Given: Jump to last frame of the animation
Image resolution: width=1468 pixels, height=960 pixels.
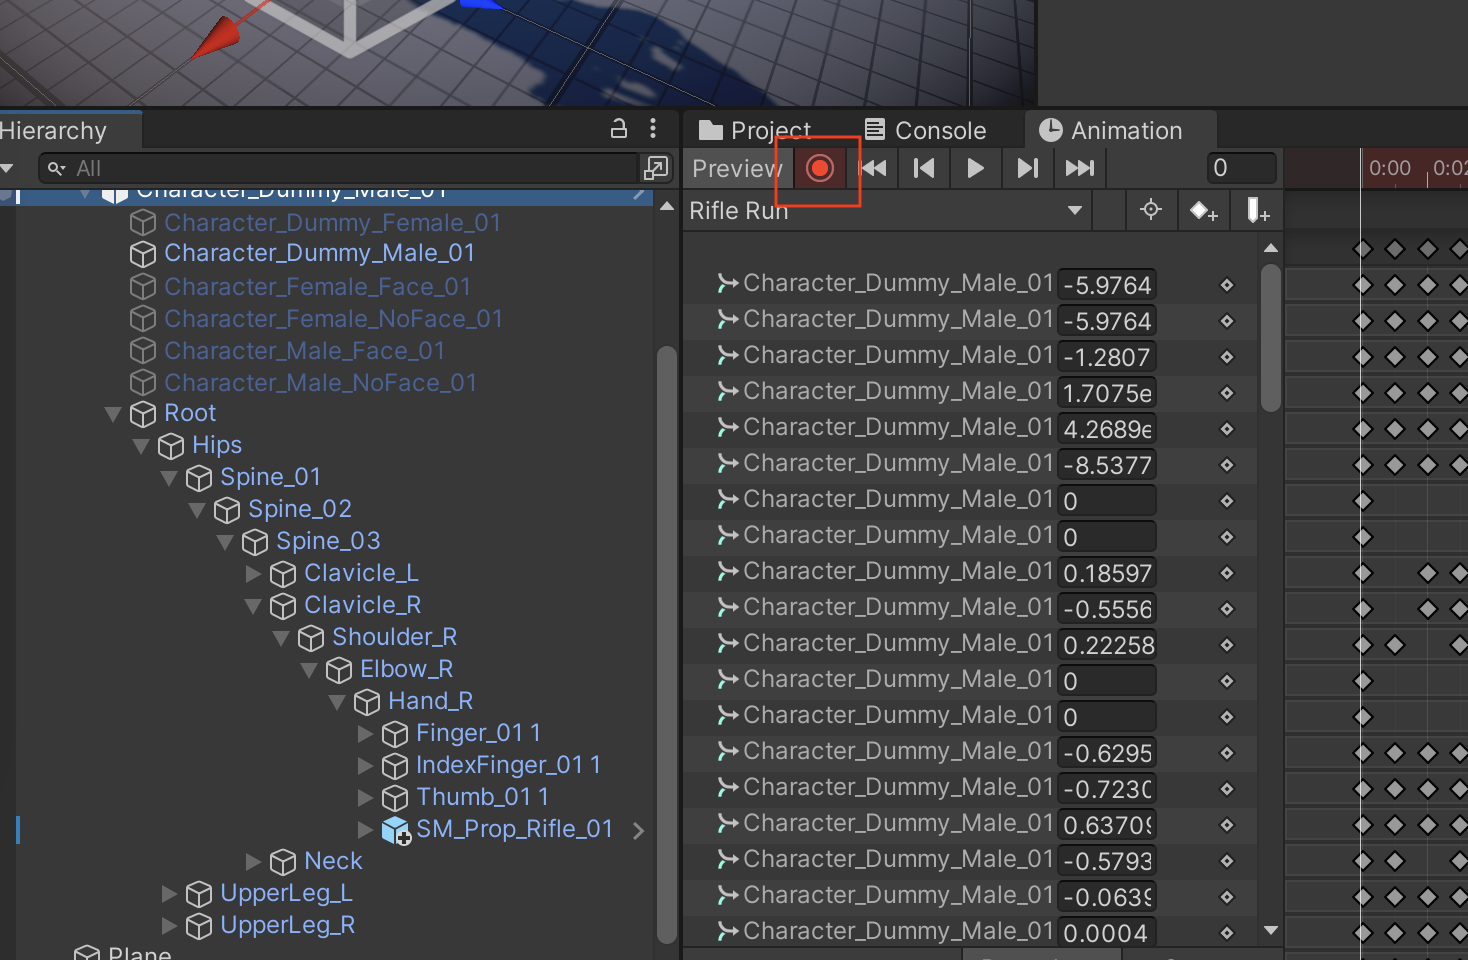Looking at the screenshot, I should (1080, 168).
